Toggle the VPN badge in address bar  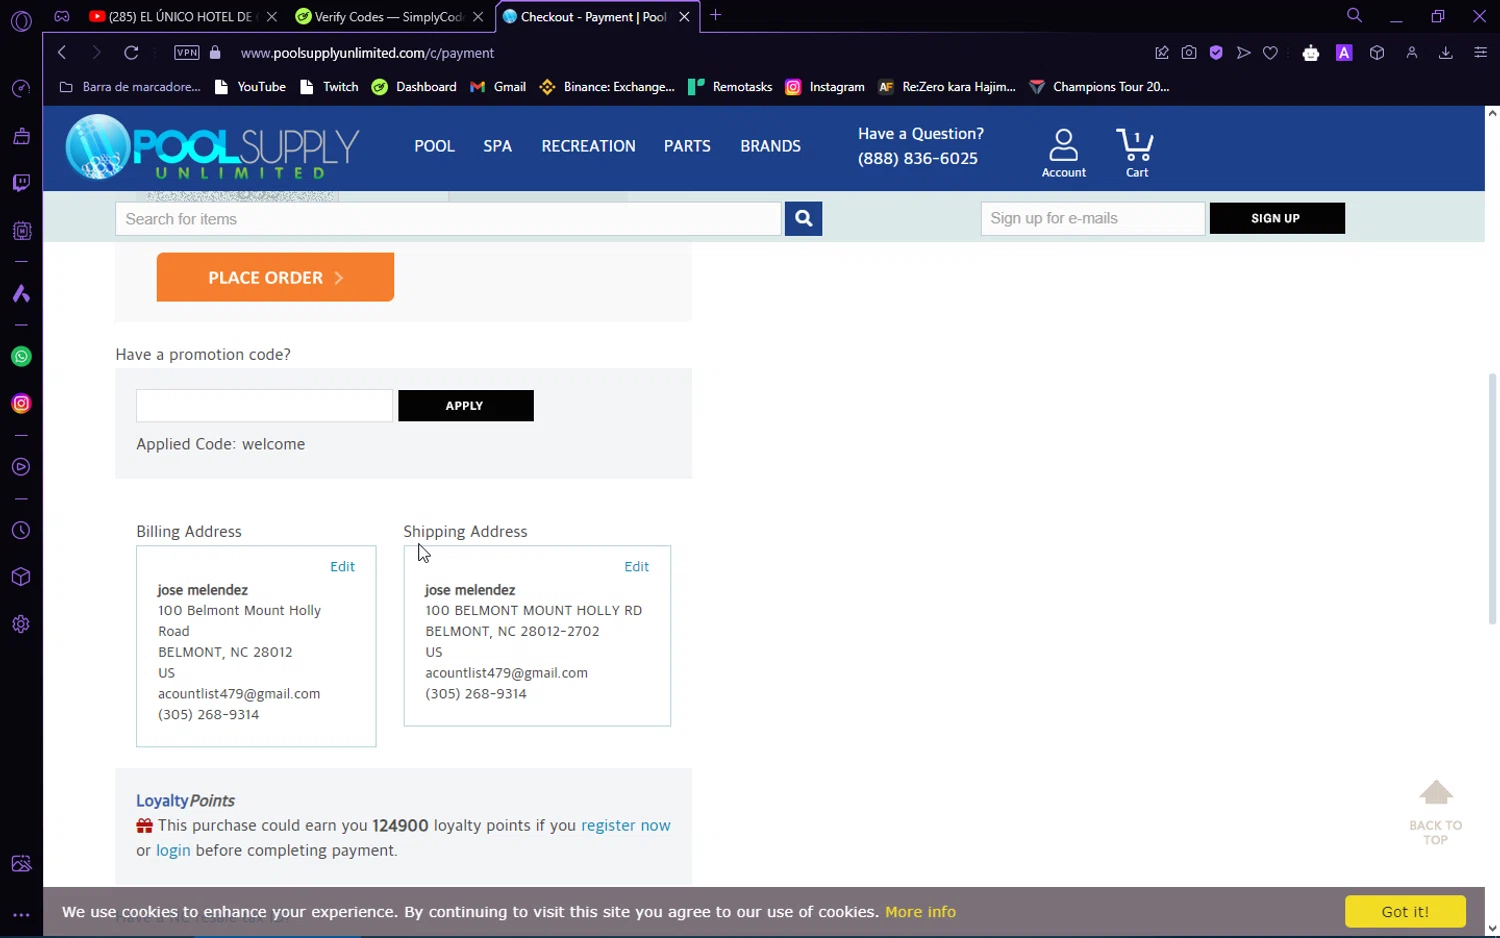coord(187,53)
